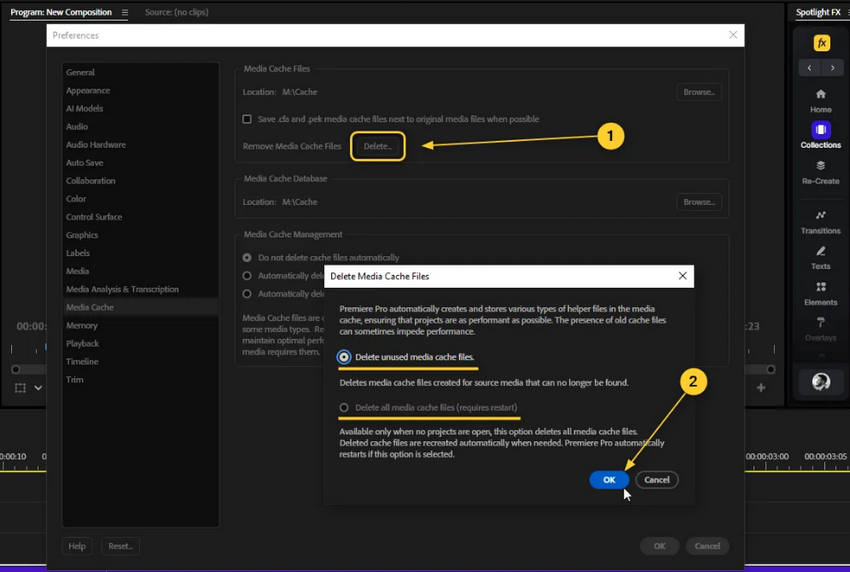This screenshot has height=572, width=850.
Task: Open Collections in Spotlight FX
Action: pos(820,136)
